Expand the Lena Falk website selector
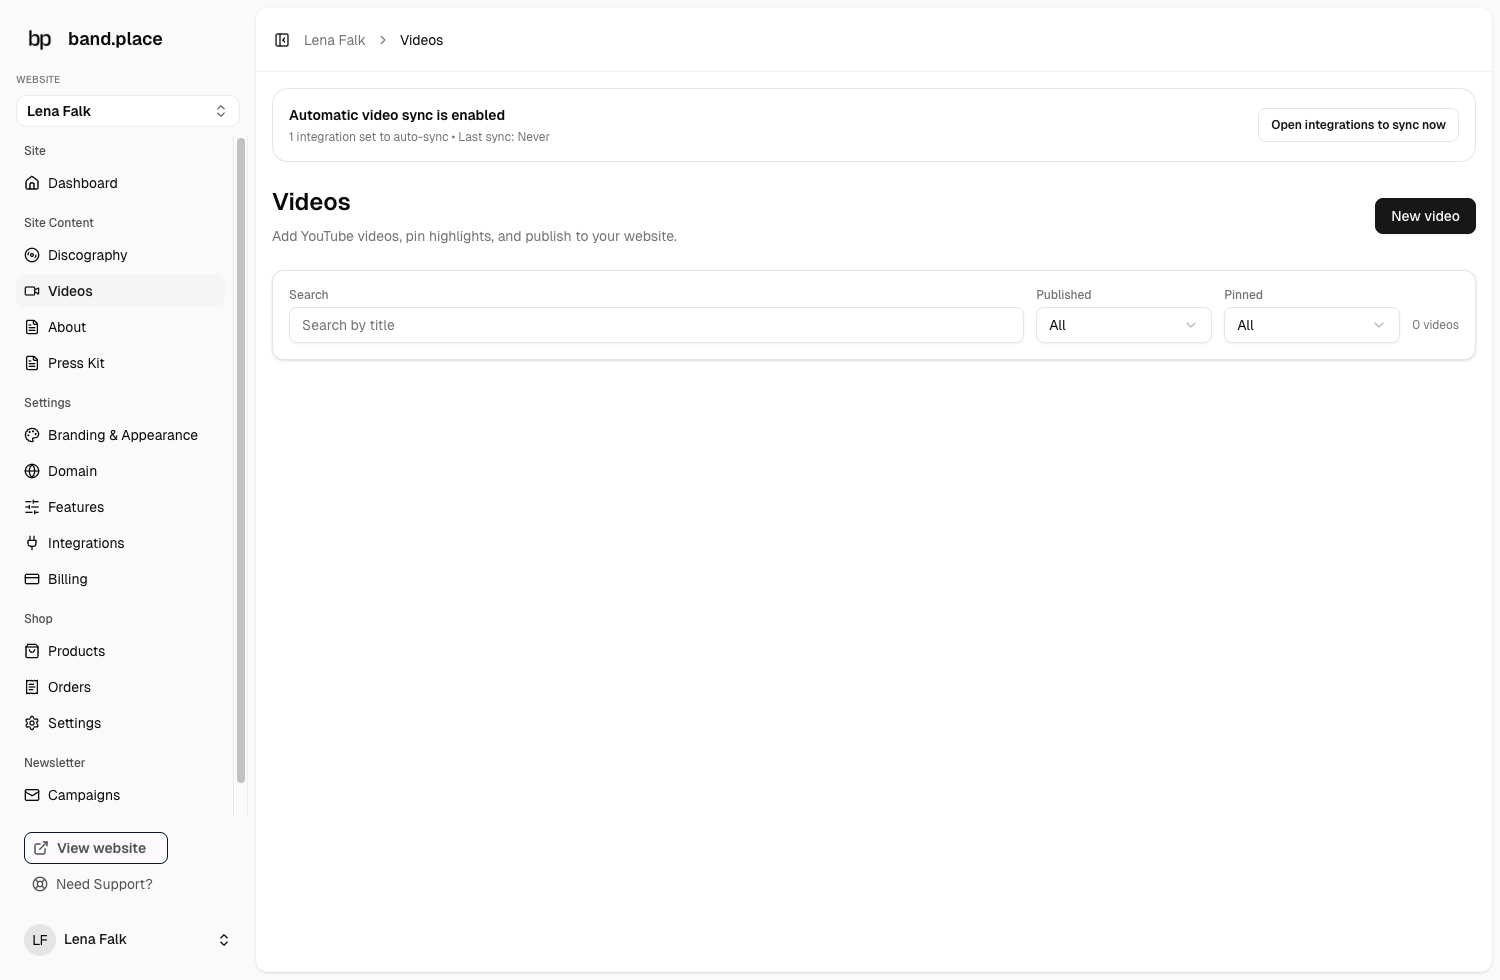Viewport: 1500px width, 980px height. click(127, 111)
